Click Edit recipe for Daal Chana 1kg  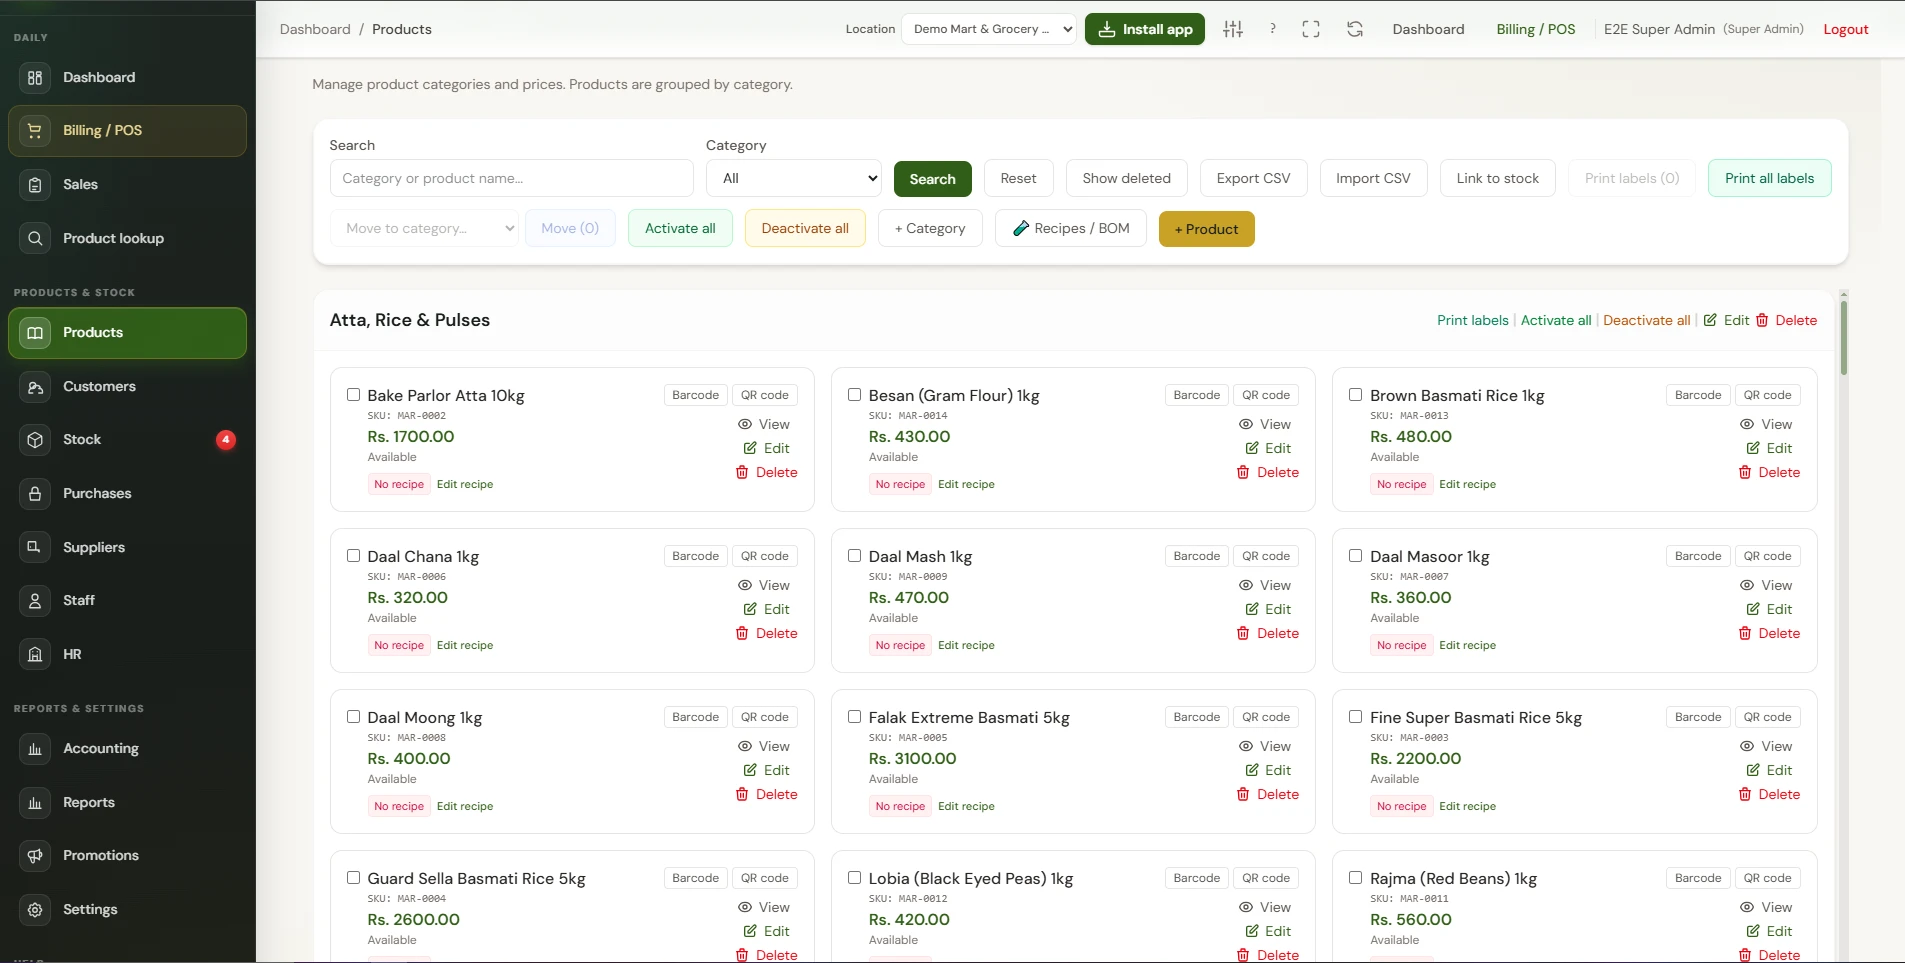[465, 645]
